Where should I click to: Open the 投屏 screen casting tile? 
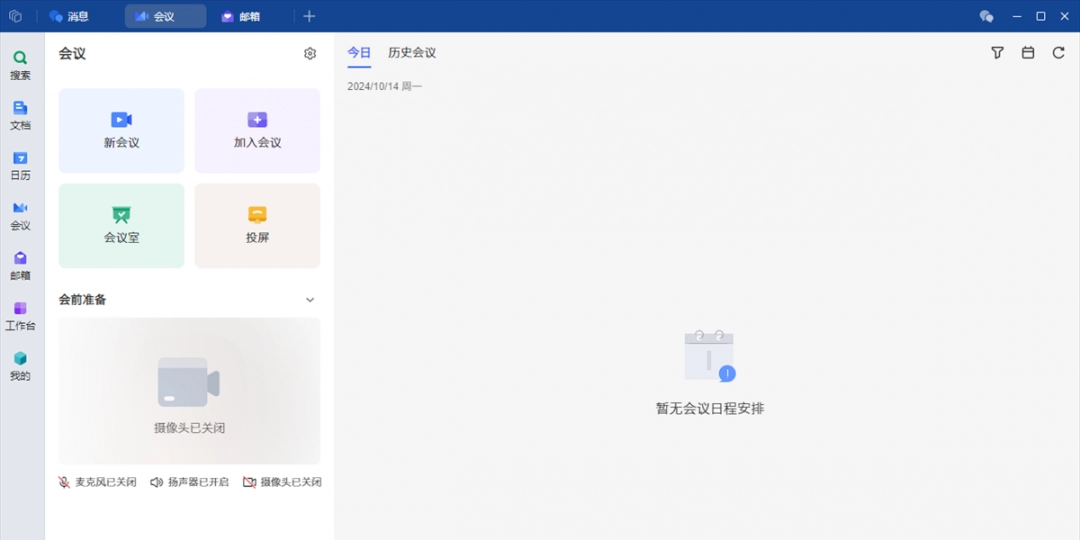coord(257,225)
